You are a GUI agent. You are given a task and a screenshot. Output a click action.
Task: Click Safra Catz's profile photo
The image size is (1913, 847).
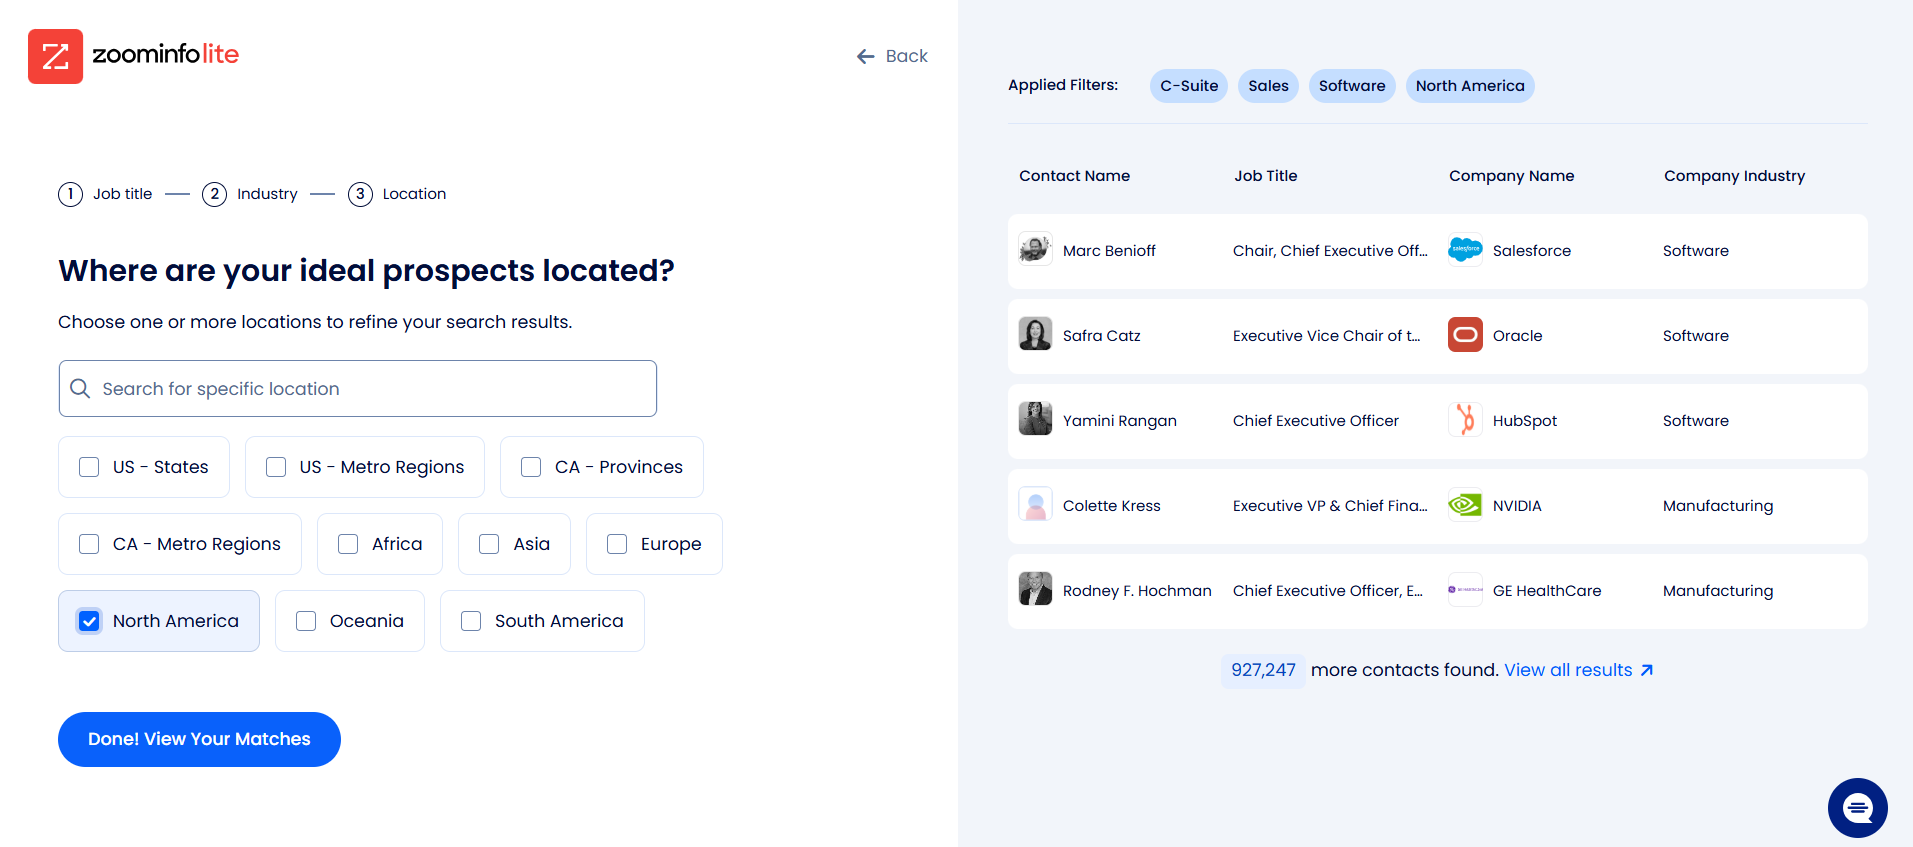tap(1035, 333)
